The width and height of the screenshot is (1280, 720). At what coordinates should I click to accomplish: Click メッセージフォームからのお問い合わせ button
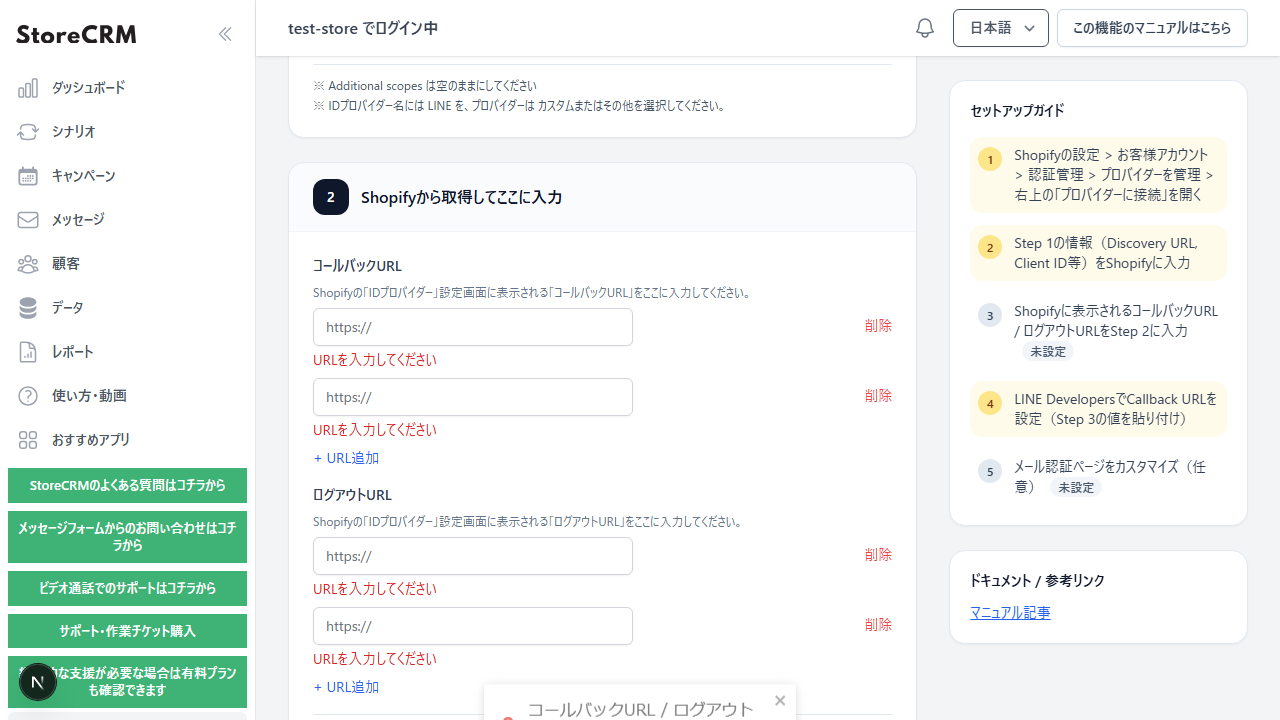coord(127,537)
